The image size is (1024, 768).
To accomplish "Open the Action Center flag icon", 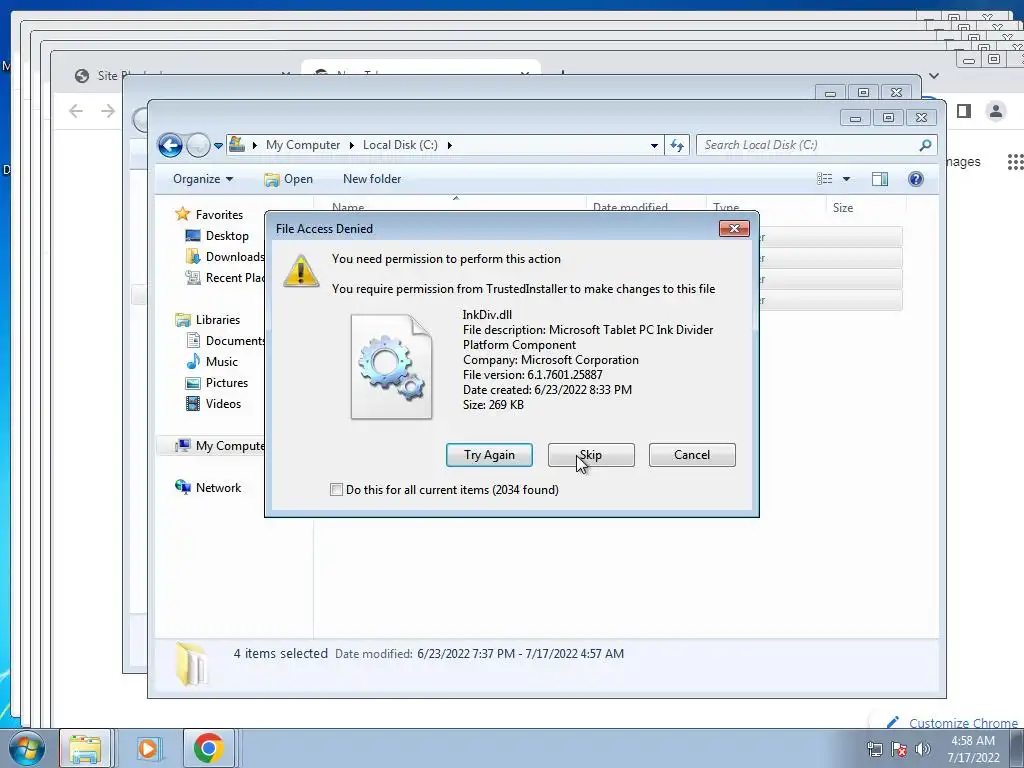I will pos(899,749).
